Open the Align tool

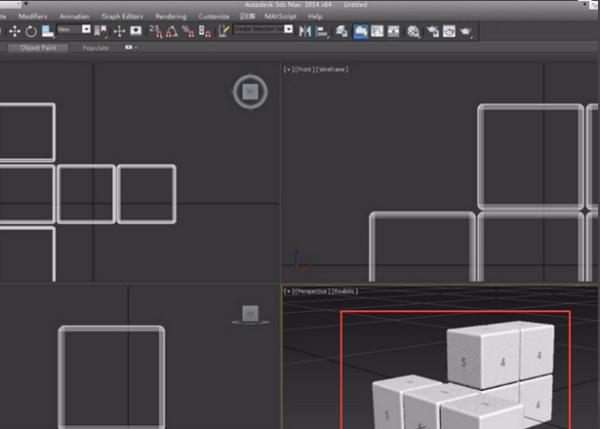click(322, 31)
